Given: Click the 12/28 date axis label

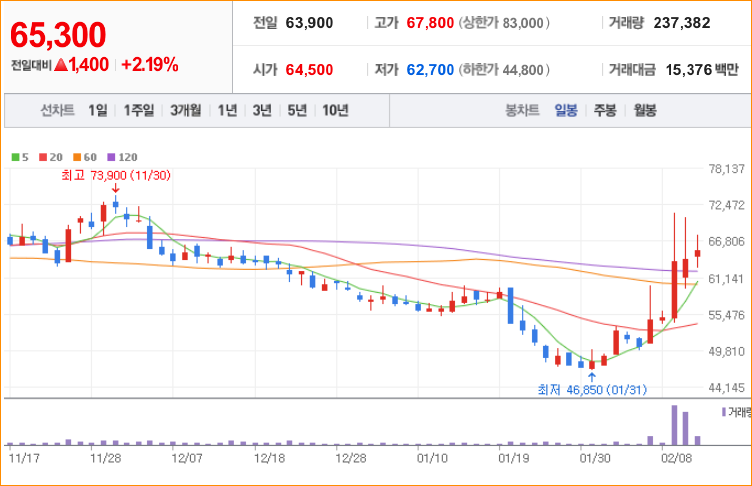Looking at the screenshot, I should click(x=351, y=458).
